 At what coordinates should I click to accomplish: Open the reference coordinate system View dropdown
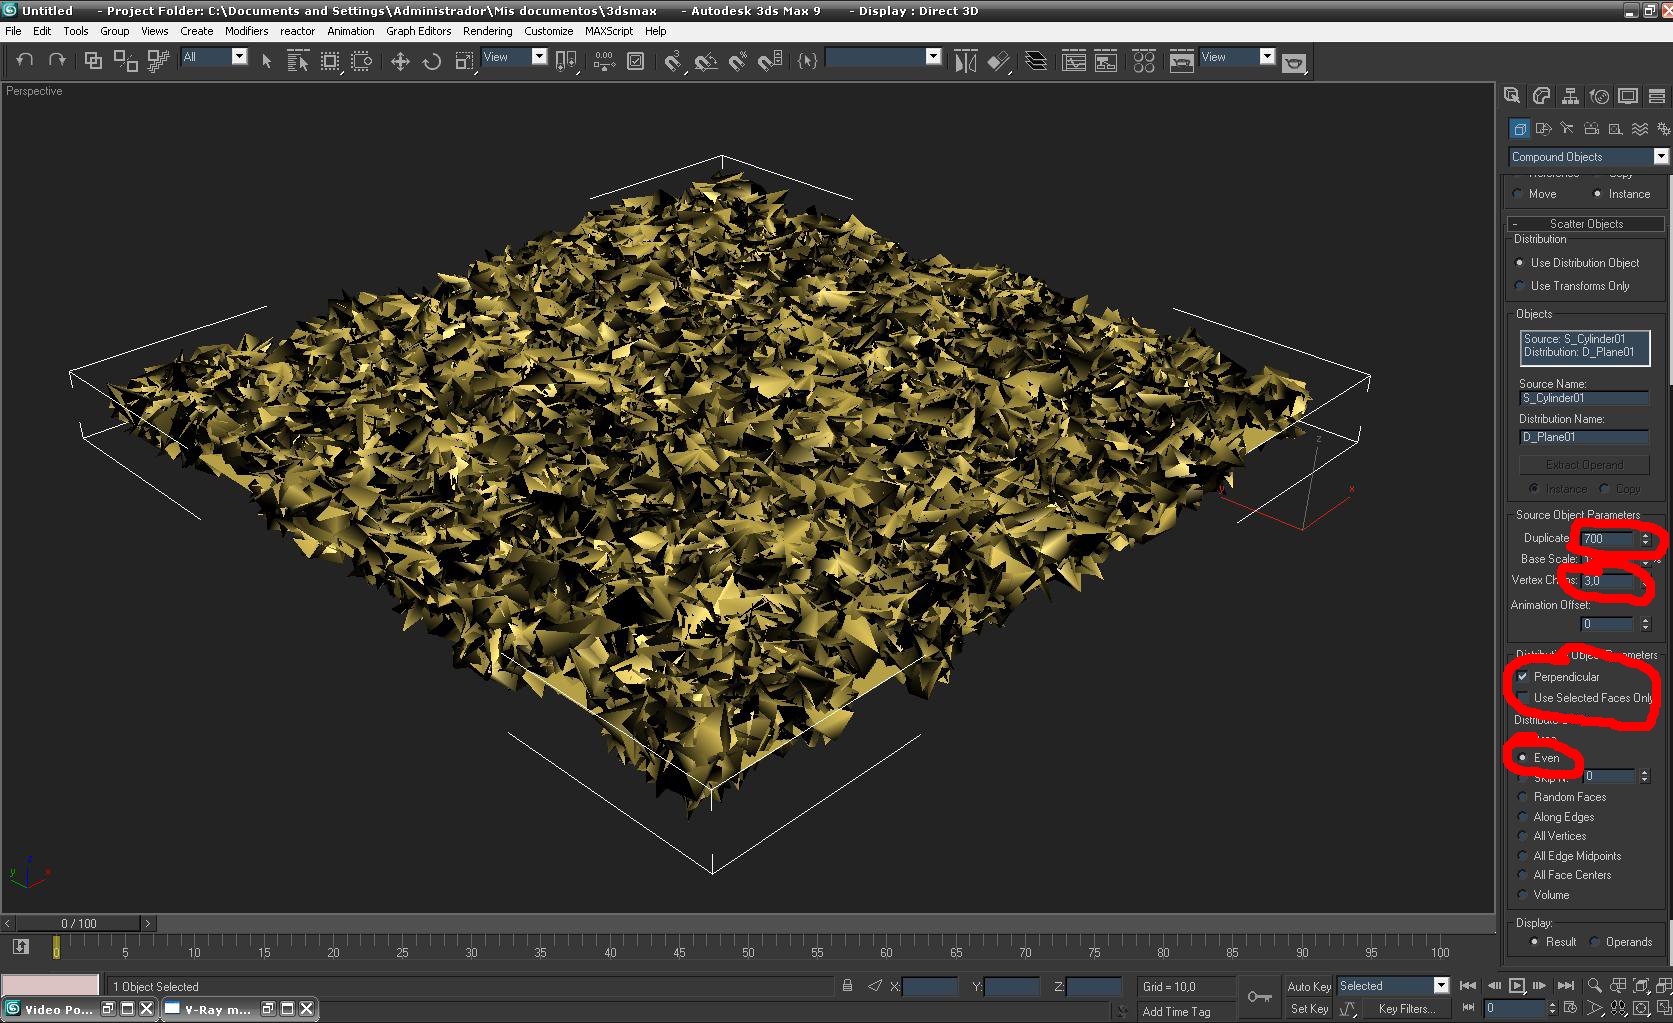pyautogui.click(x=514, y=57)
